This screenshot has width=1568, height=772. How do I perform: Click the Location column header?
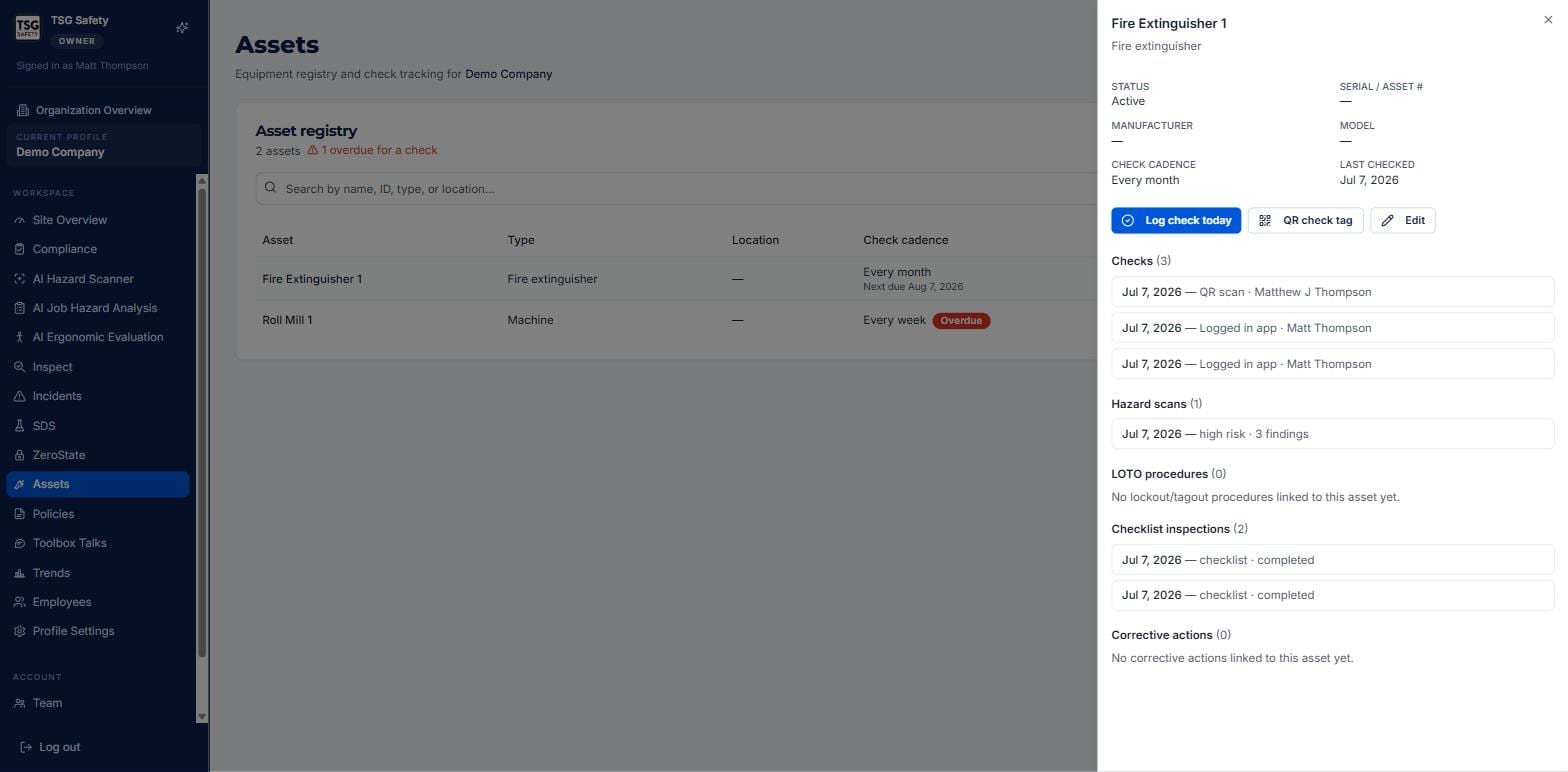(x=755, y=240)
